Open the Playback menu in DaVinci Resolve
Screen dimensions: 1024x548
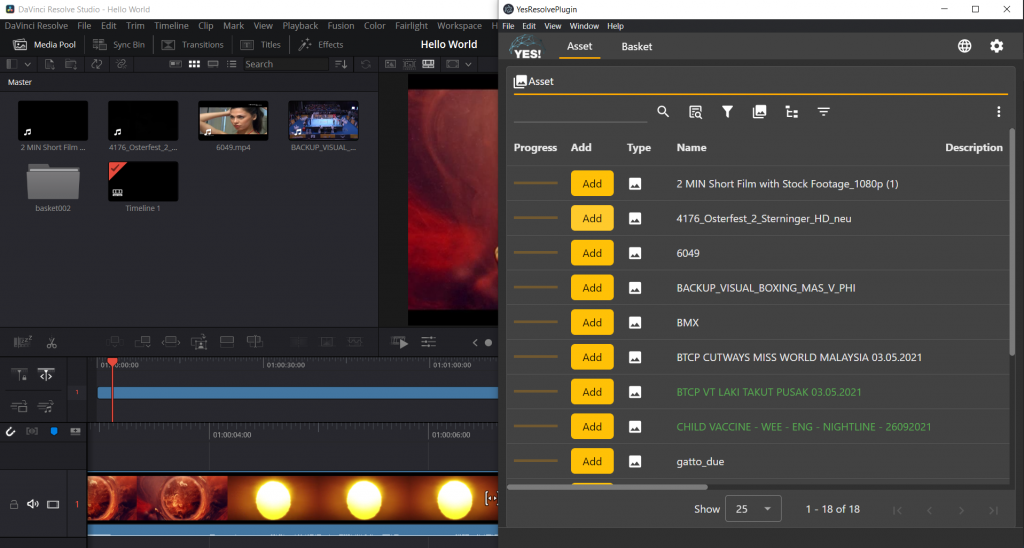click(300, 25)
